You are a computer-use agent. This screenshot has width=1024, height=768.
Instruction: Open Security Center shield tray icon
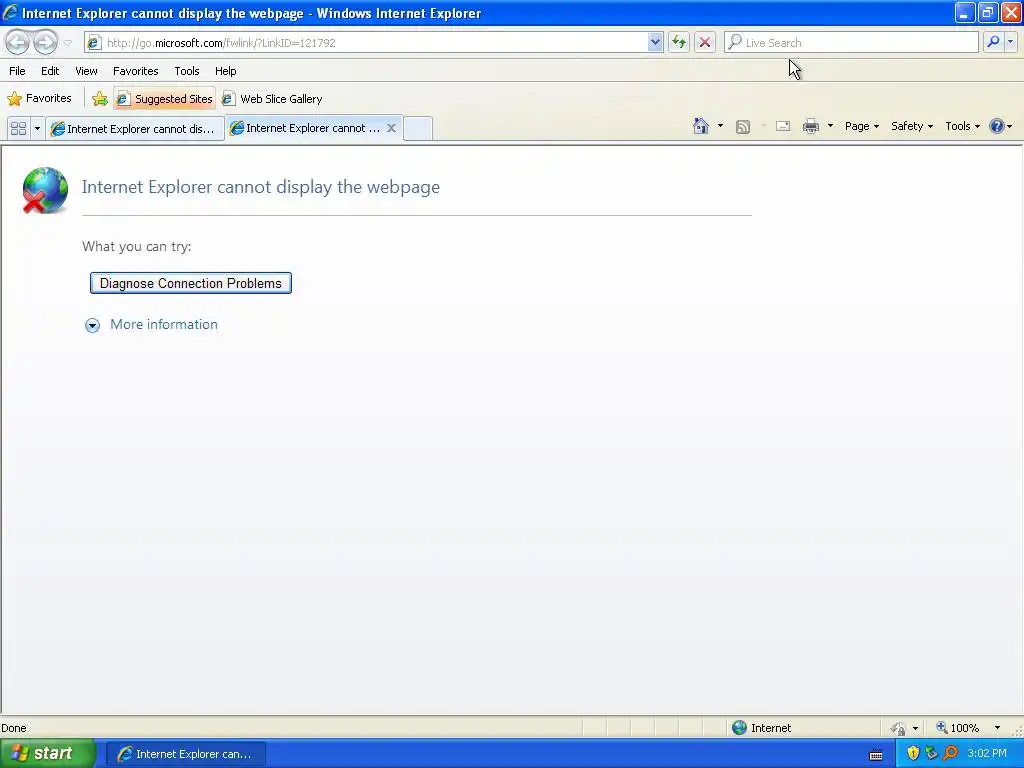tap(913, 754)
